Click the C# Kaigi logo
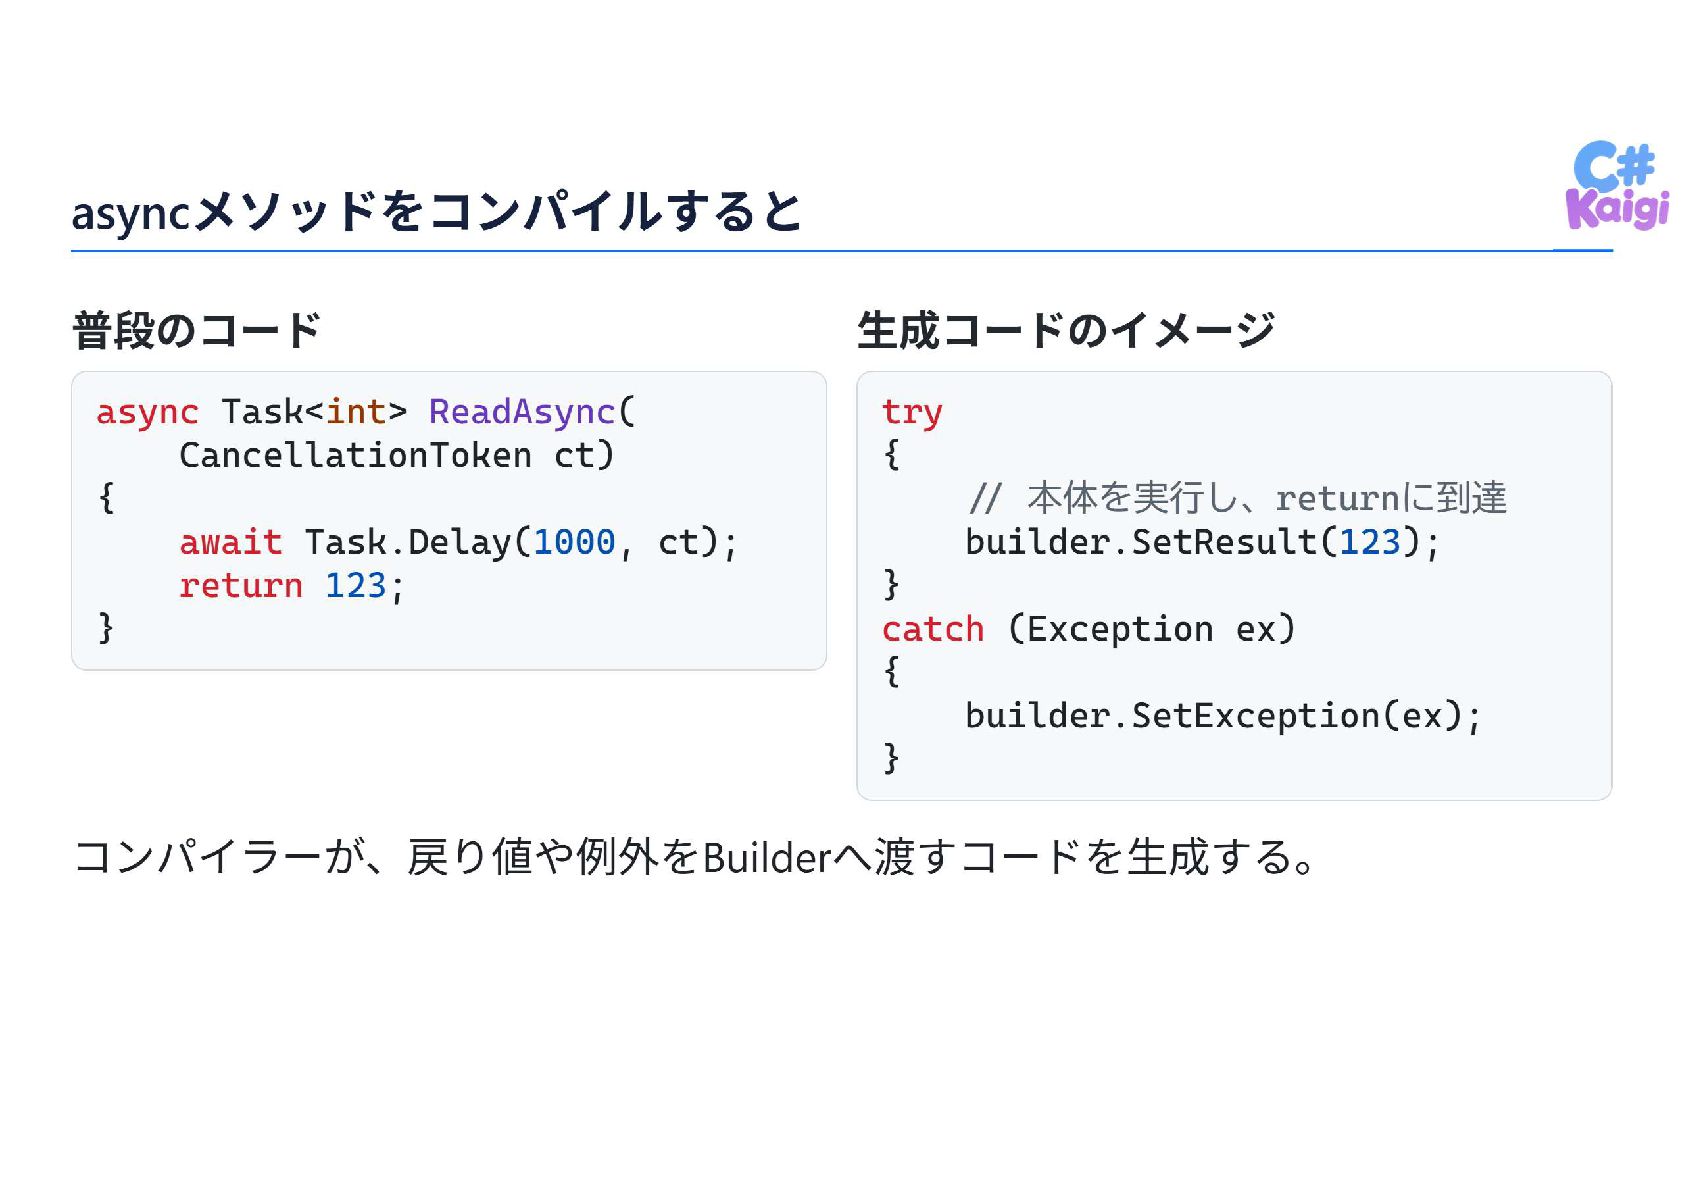 click(x=1617, y=185)
